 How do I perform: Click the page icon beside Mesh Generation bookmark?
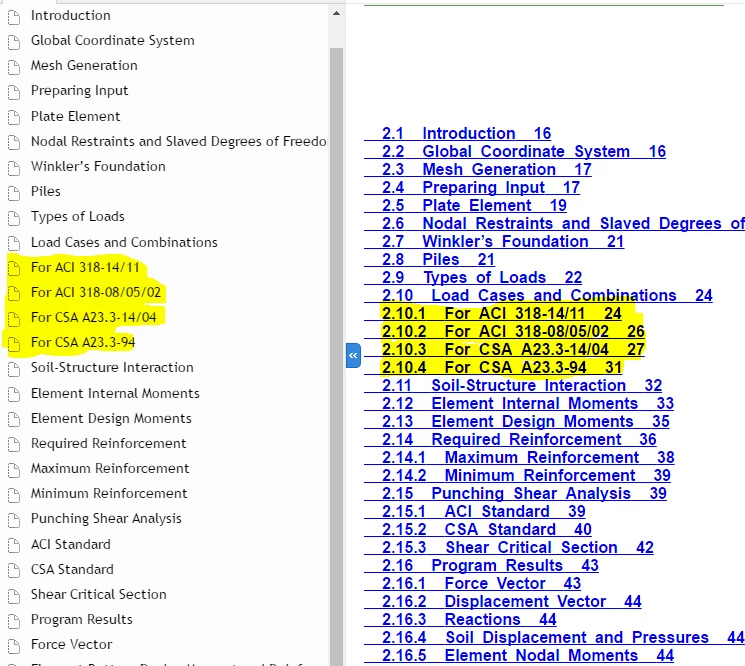(14, 67)
